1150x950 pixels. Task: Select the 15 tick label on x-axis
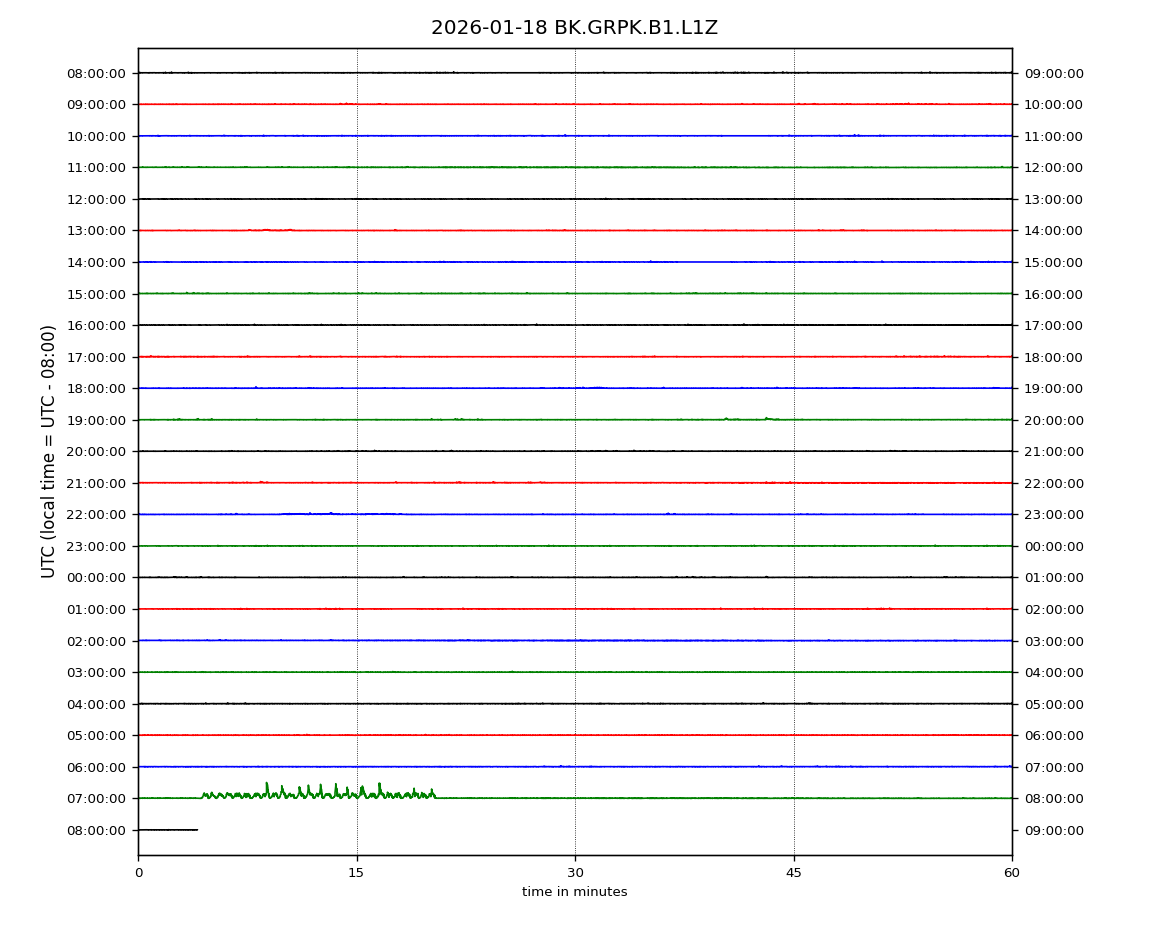[356, 873]
